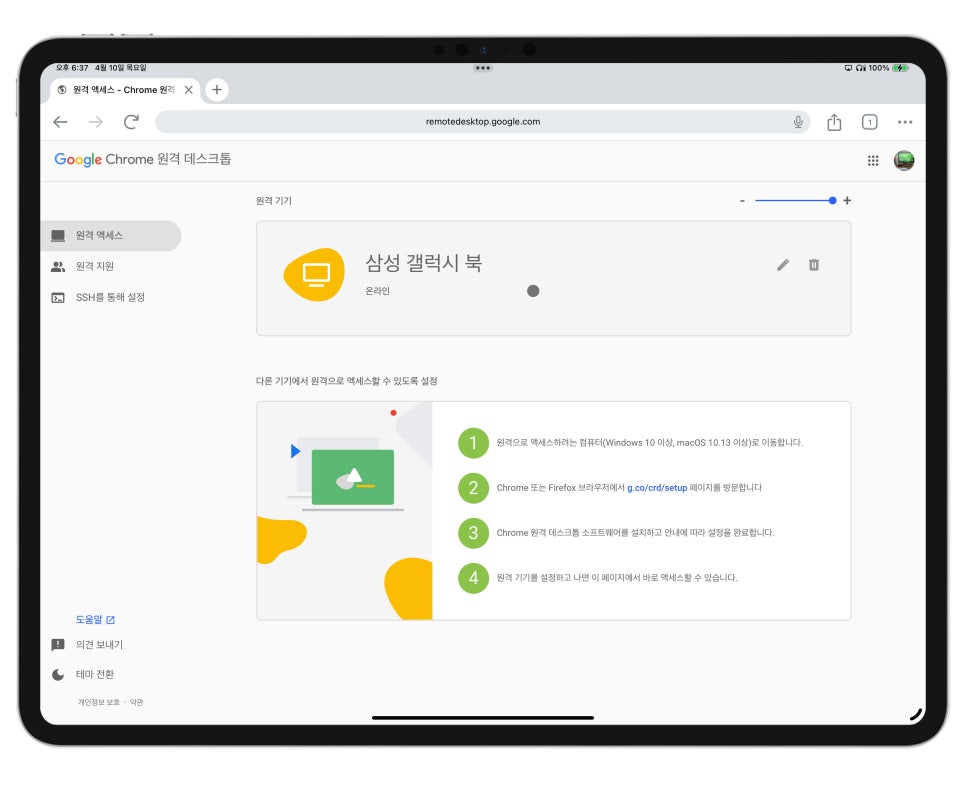Click the moon icon for theme switch

(58, 675)
